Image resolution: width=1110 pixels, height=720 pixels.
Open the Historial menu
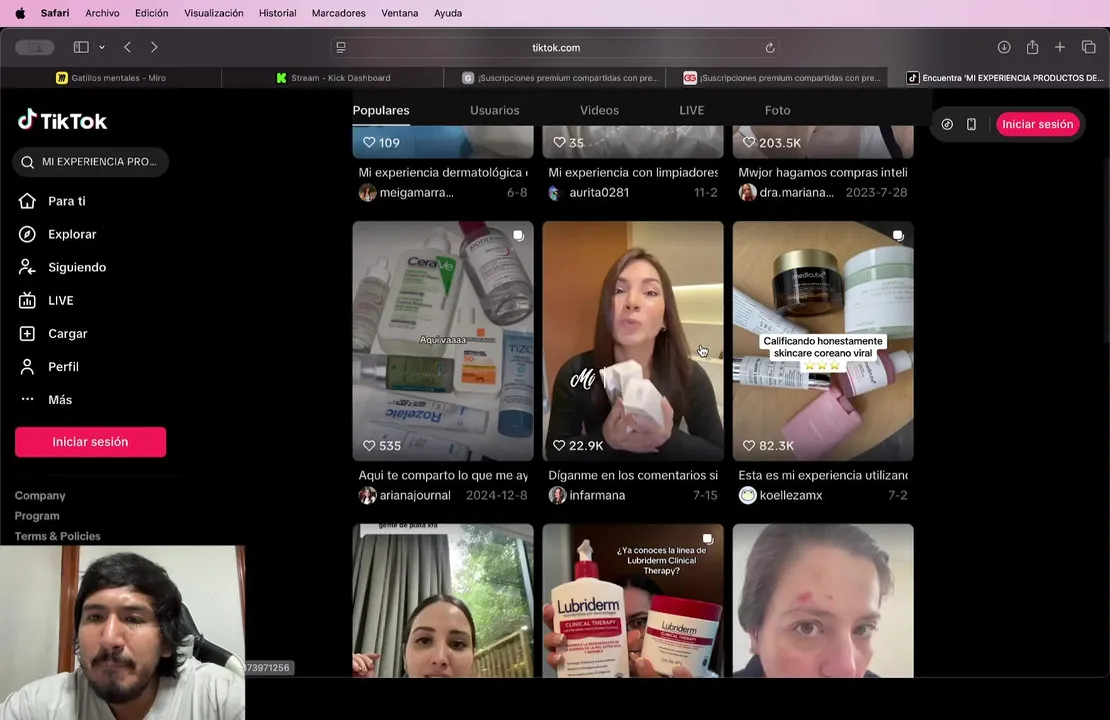pyautogui.click(x=278, y=13)
